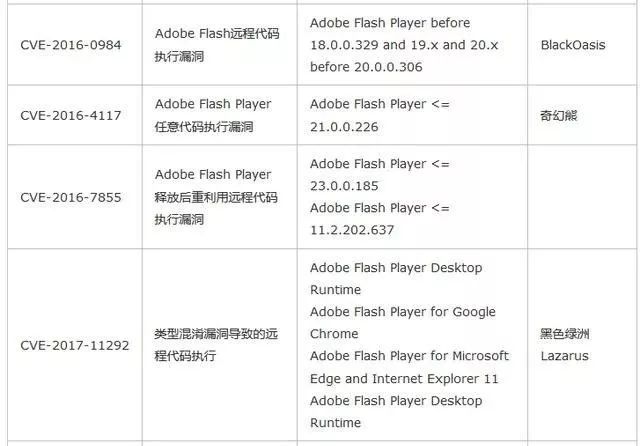Click the empty attribution cell for CVE-2016-7855

pyautogui.click(x=583, y=197)
